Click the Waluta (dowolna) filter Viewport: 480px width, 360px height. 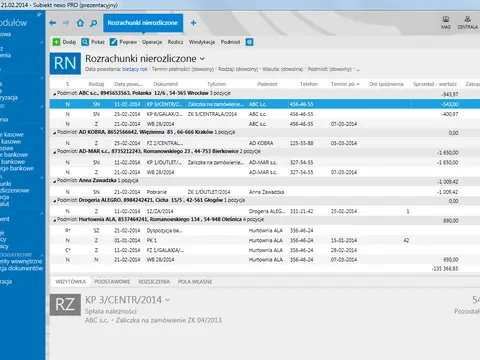coord(283,69)
